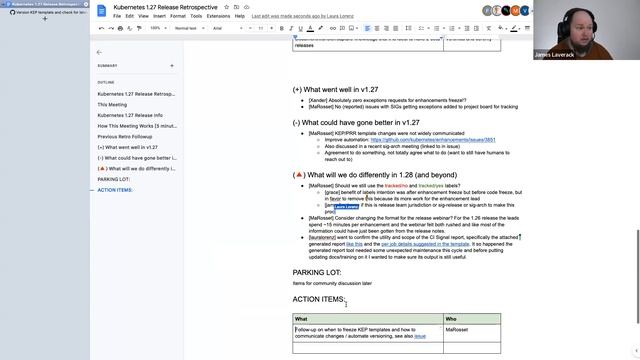Add a comment using the toolbar icon
The image size is (640, 360).
click(342, 28)
